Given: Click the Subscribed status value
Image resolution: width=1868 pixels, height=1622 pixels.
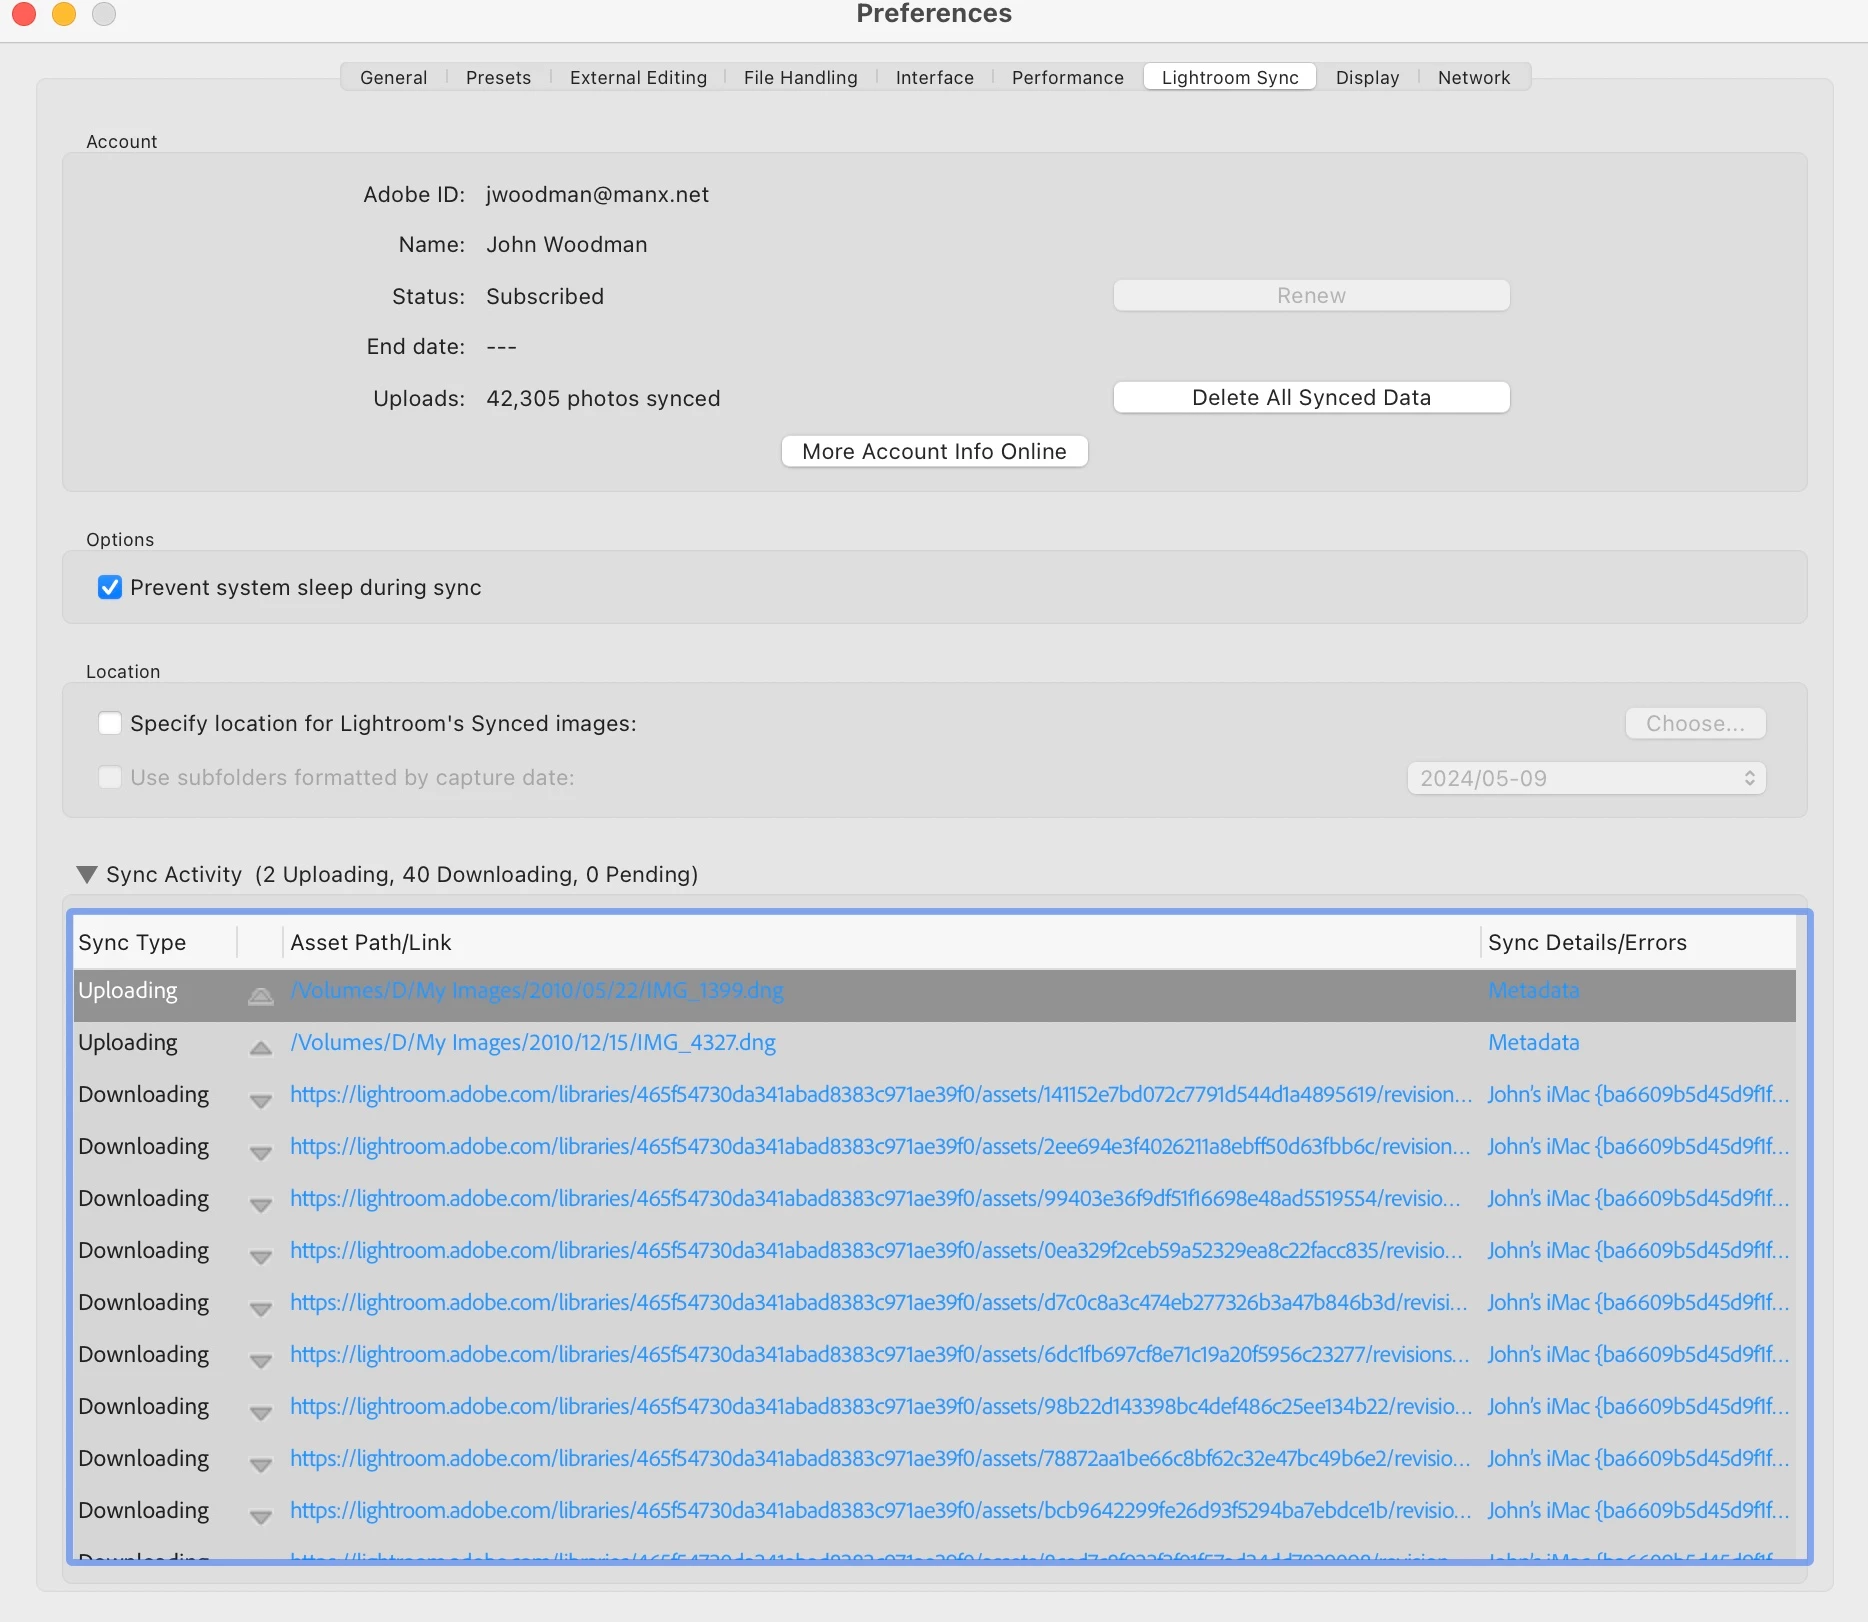Looking at the screenshot, I should point(545,296).
